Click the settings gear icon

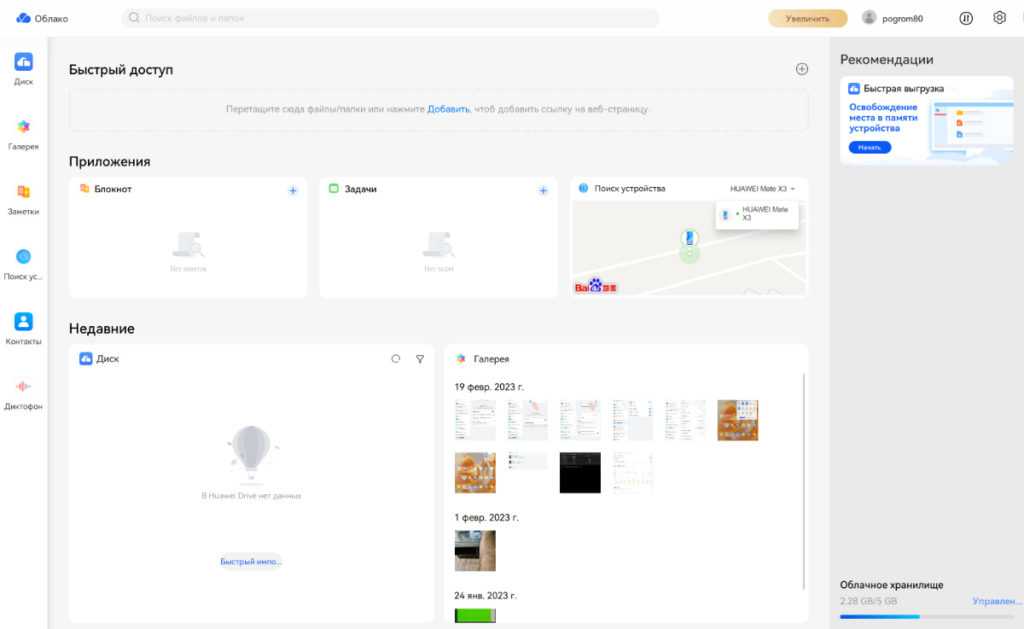point(999,18)
